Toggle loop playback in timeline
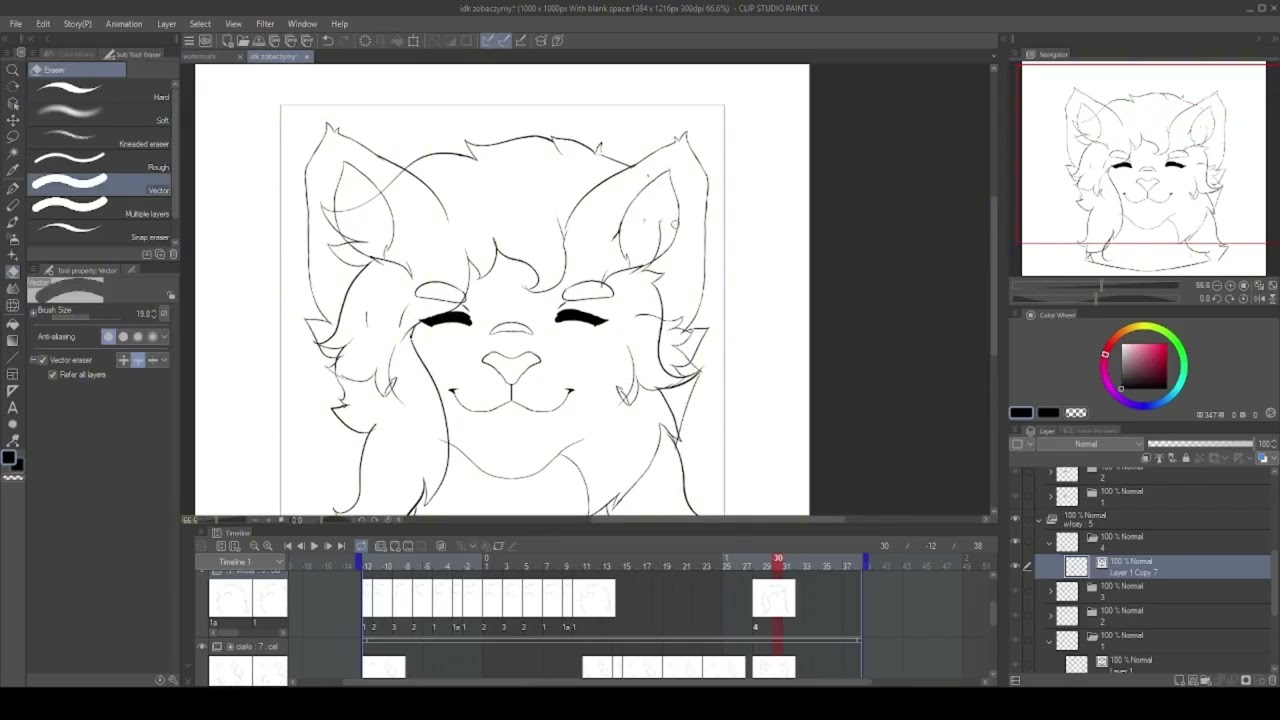The height and width of the screenshot is (720, 1280). (x=361, y=546)
